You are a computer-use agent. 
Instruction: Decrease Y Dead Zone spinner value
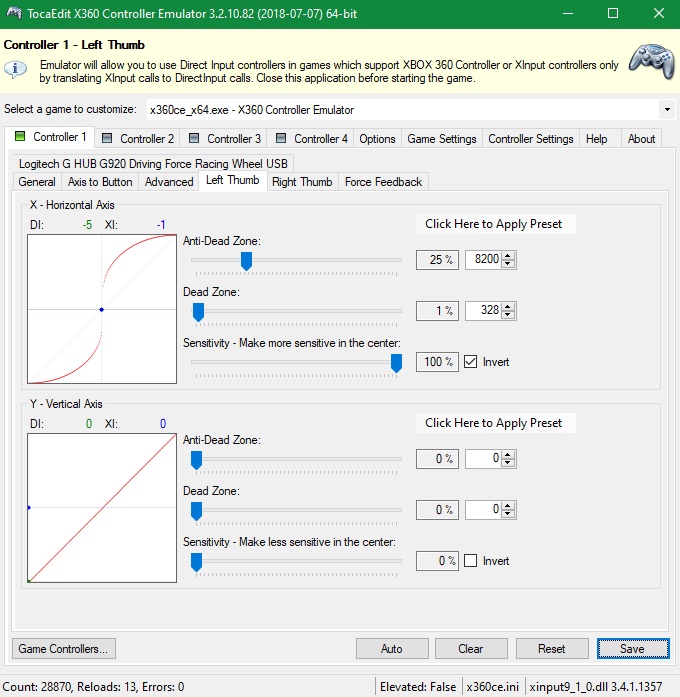(508, 514)
